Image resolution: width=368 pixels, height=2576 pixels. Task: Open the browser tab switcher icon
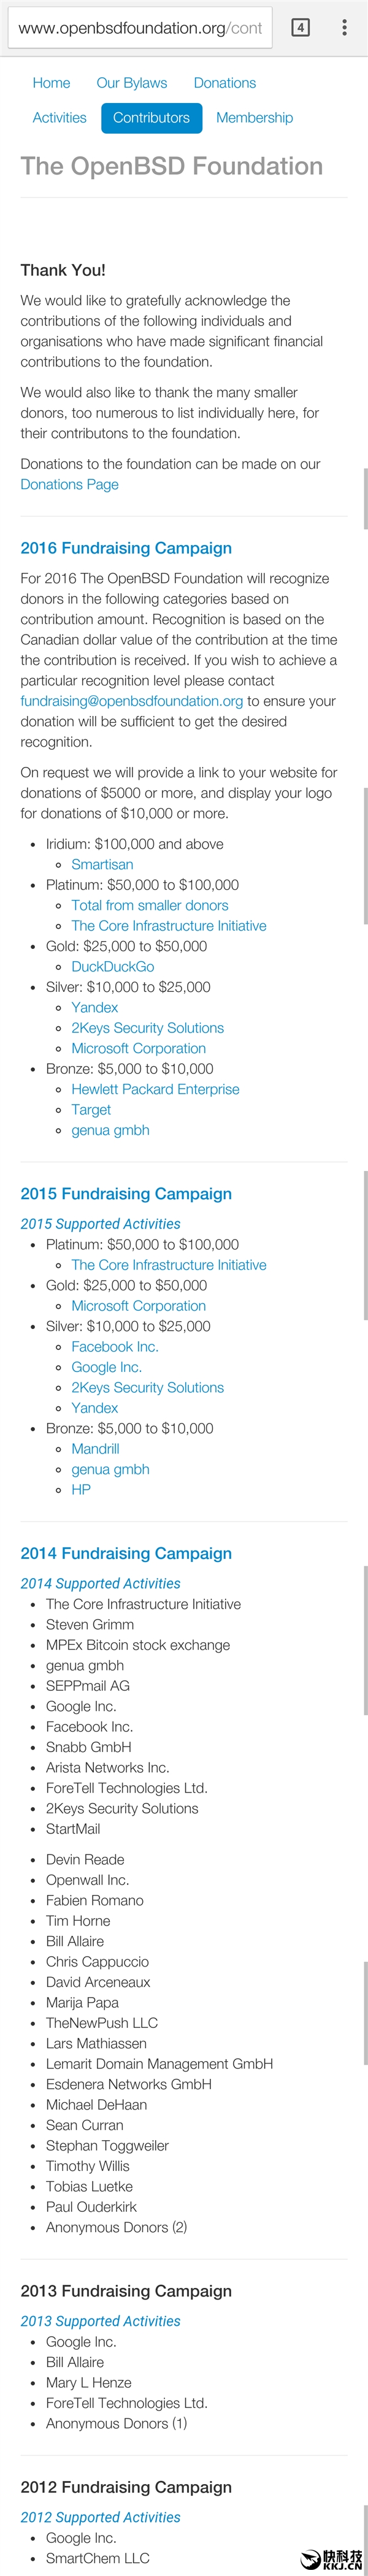300,28
